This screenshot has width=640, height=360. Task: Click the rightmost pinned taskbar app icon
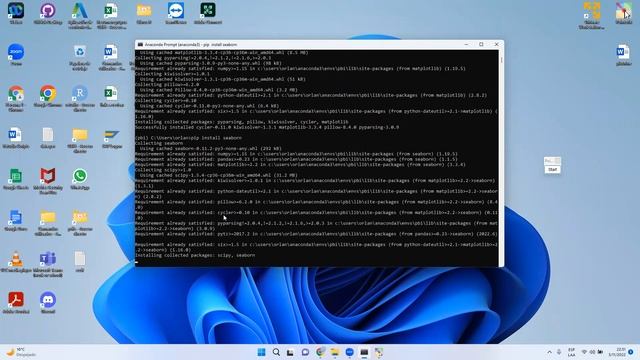tap(379, 352)
